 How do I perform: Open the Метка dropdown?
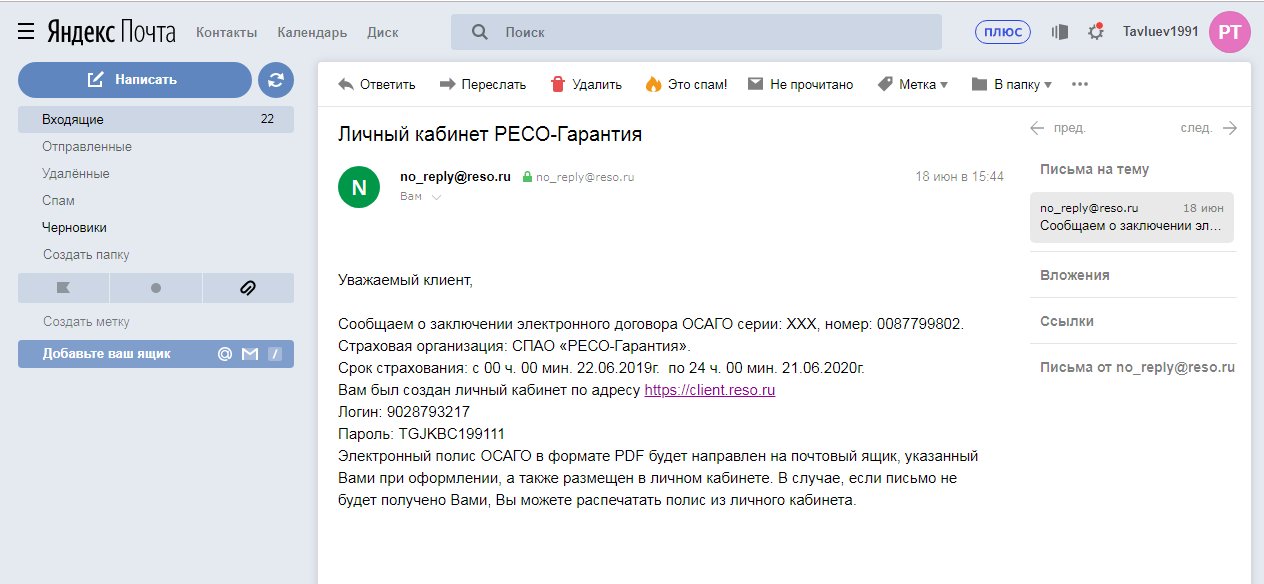913,84
